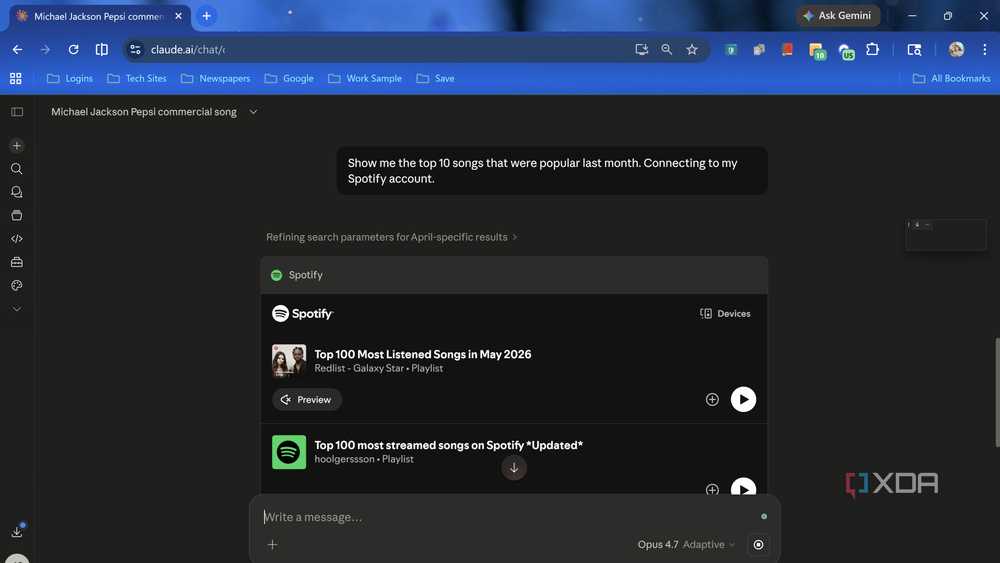Open the Opus 4.7 Adaptive model selector

coord(686,545)
